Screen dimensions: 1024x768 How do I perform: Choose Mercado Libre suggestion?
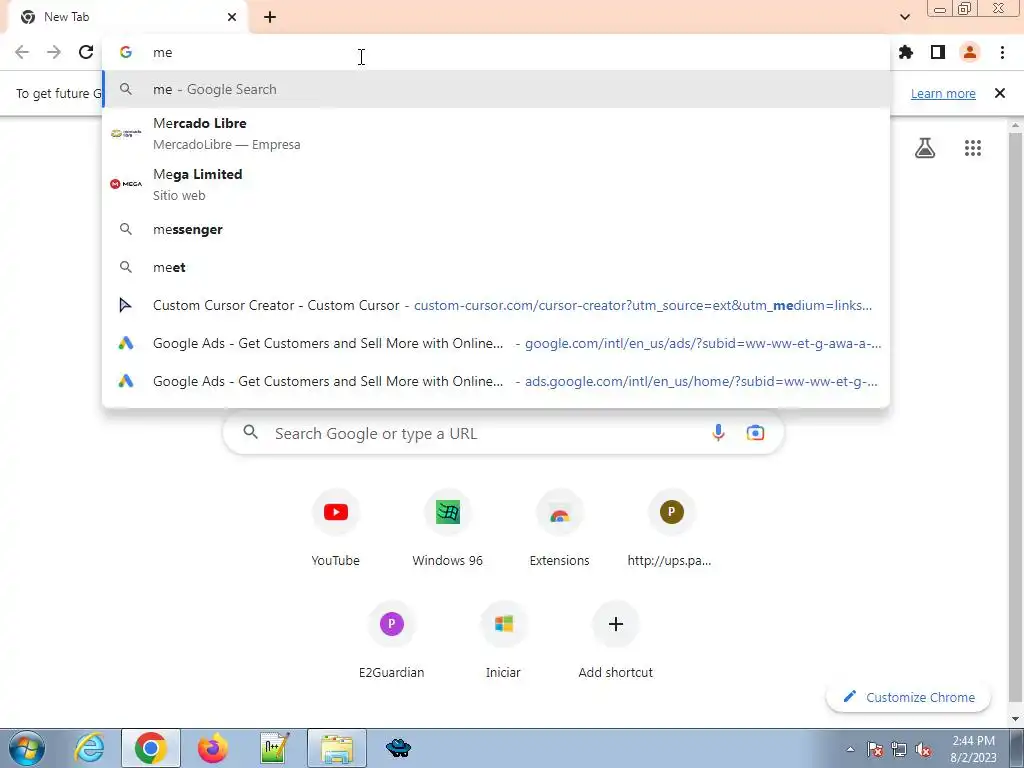pyautogui.click(x=496, y=133)
